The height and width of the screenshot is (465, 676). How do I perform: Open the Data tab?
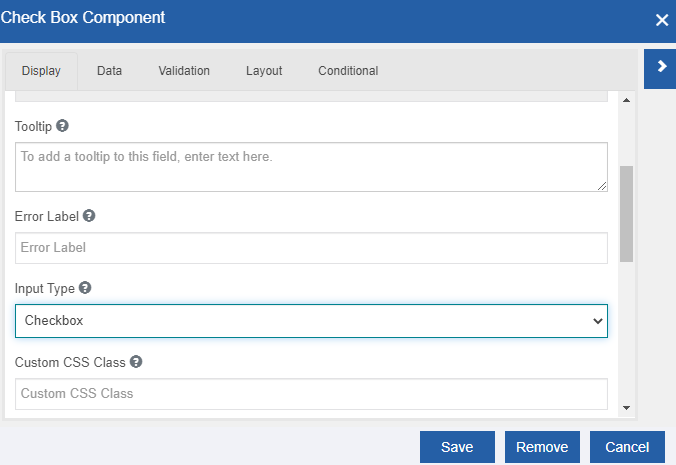tap(110, 71)
